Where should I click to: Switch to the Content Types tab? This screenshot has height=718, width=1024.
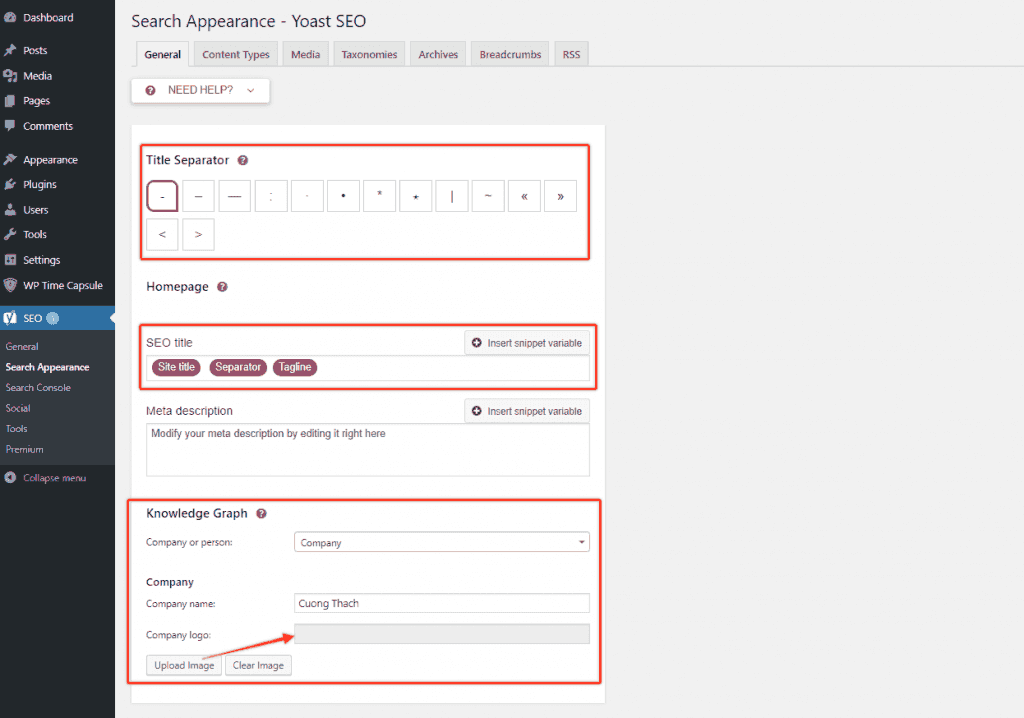(236, 55)
